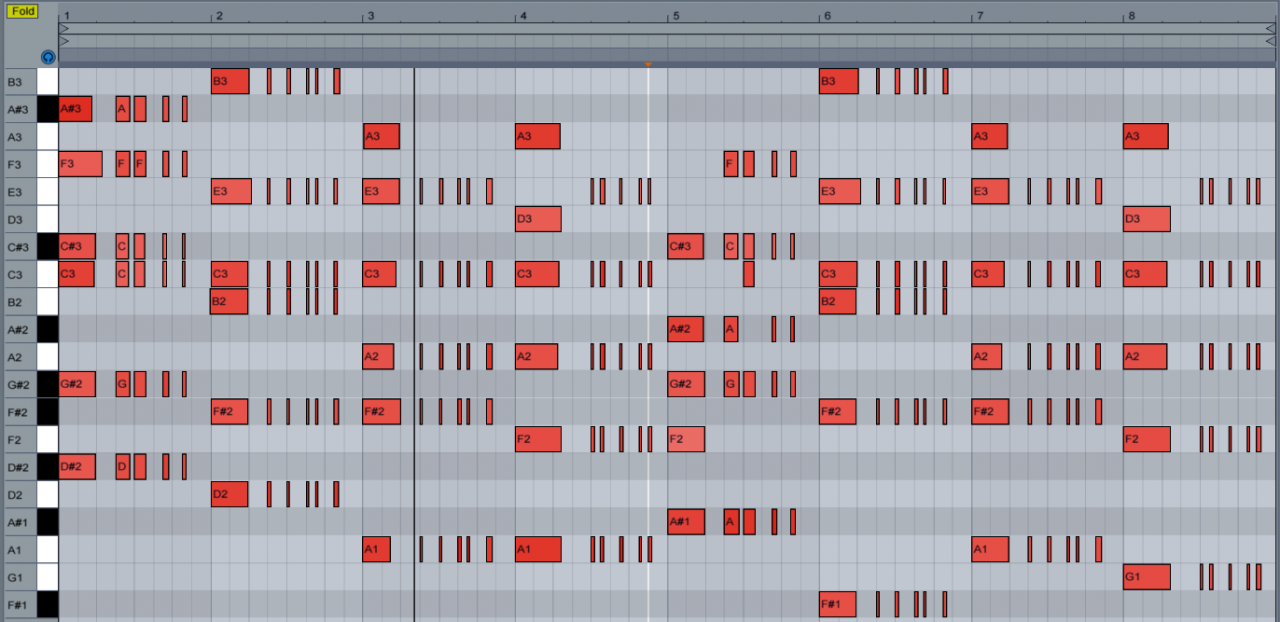The width and height of the screenshot is (1280, 622).
Task: Click the B2 piano key
Action: pyautogui.click(x=48, y=301)
